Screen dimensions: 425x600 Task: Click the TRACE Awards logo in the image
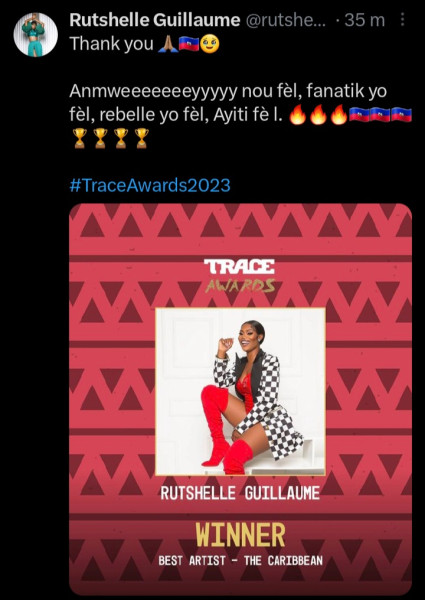(x=239, y=276)
